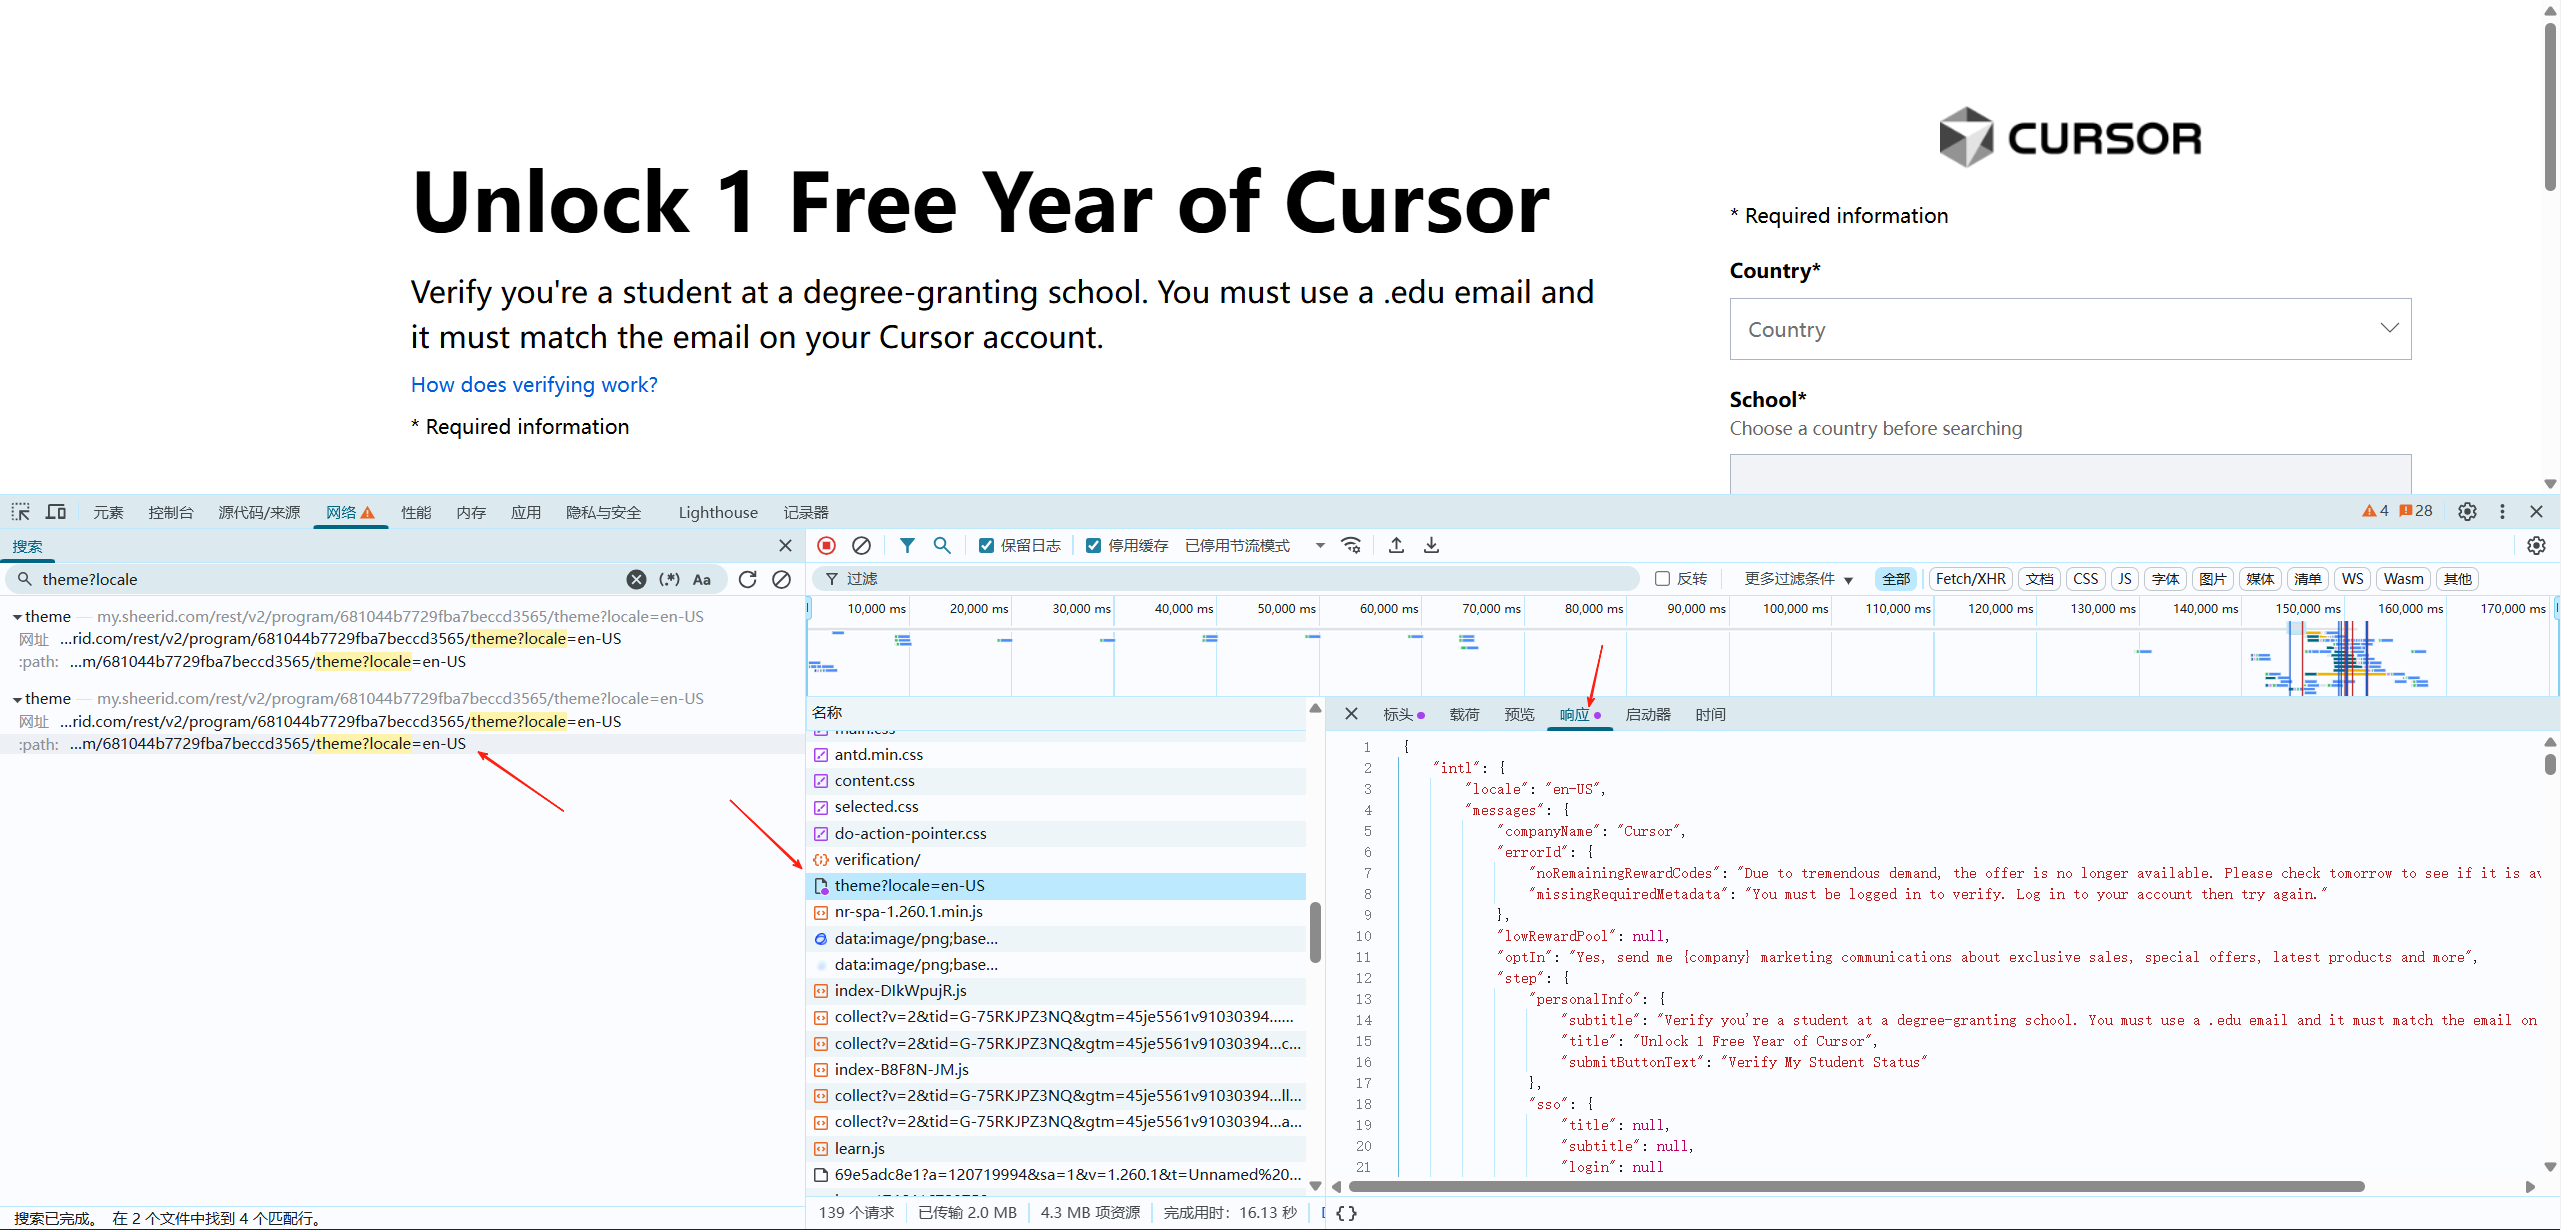Switch to the 控制台 tab
Viewport: 2561px width, 1230px height.
tap(170, 512)
